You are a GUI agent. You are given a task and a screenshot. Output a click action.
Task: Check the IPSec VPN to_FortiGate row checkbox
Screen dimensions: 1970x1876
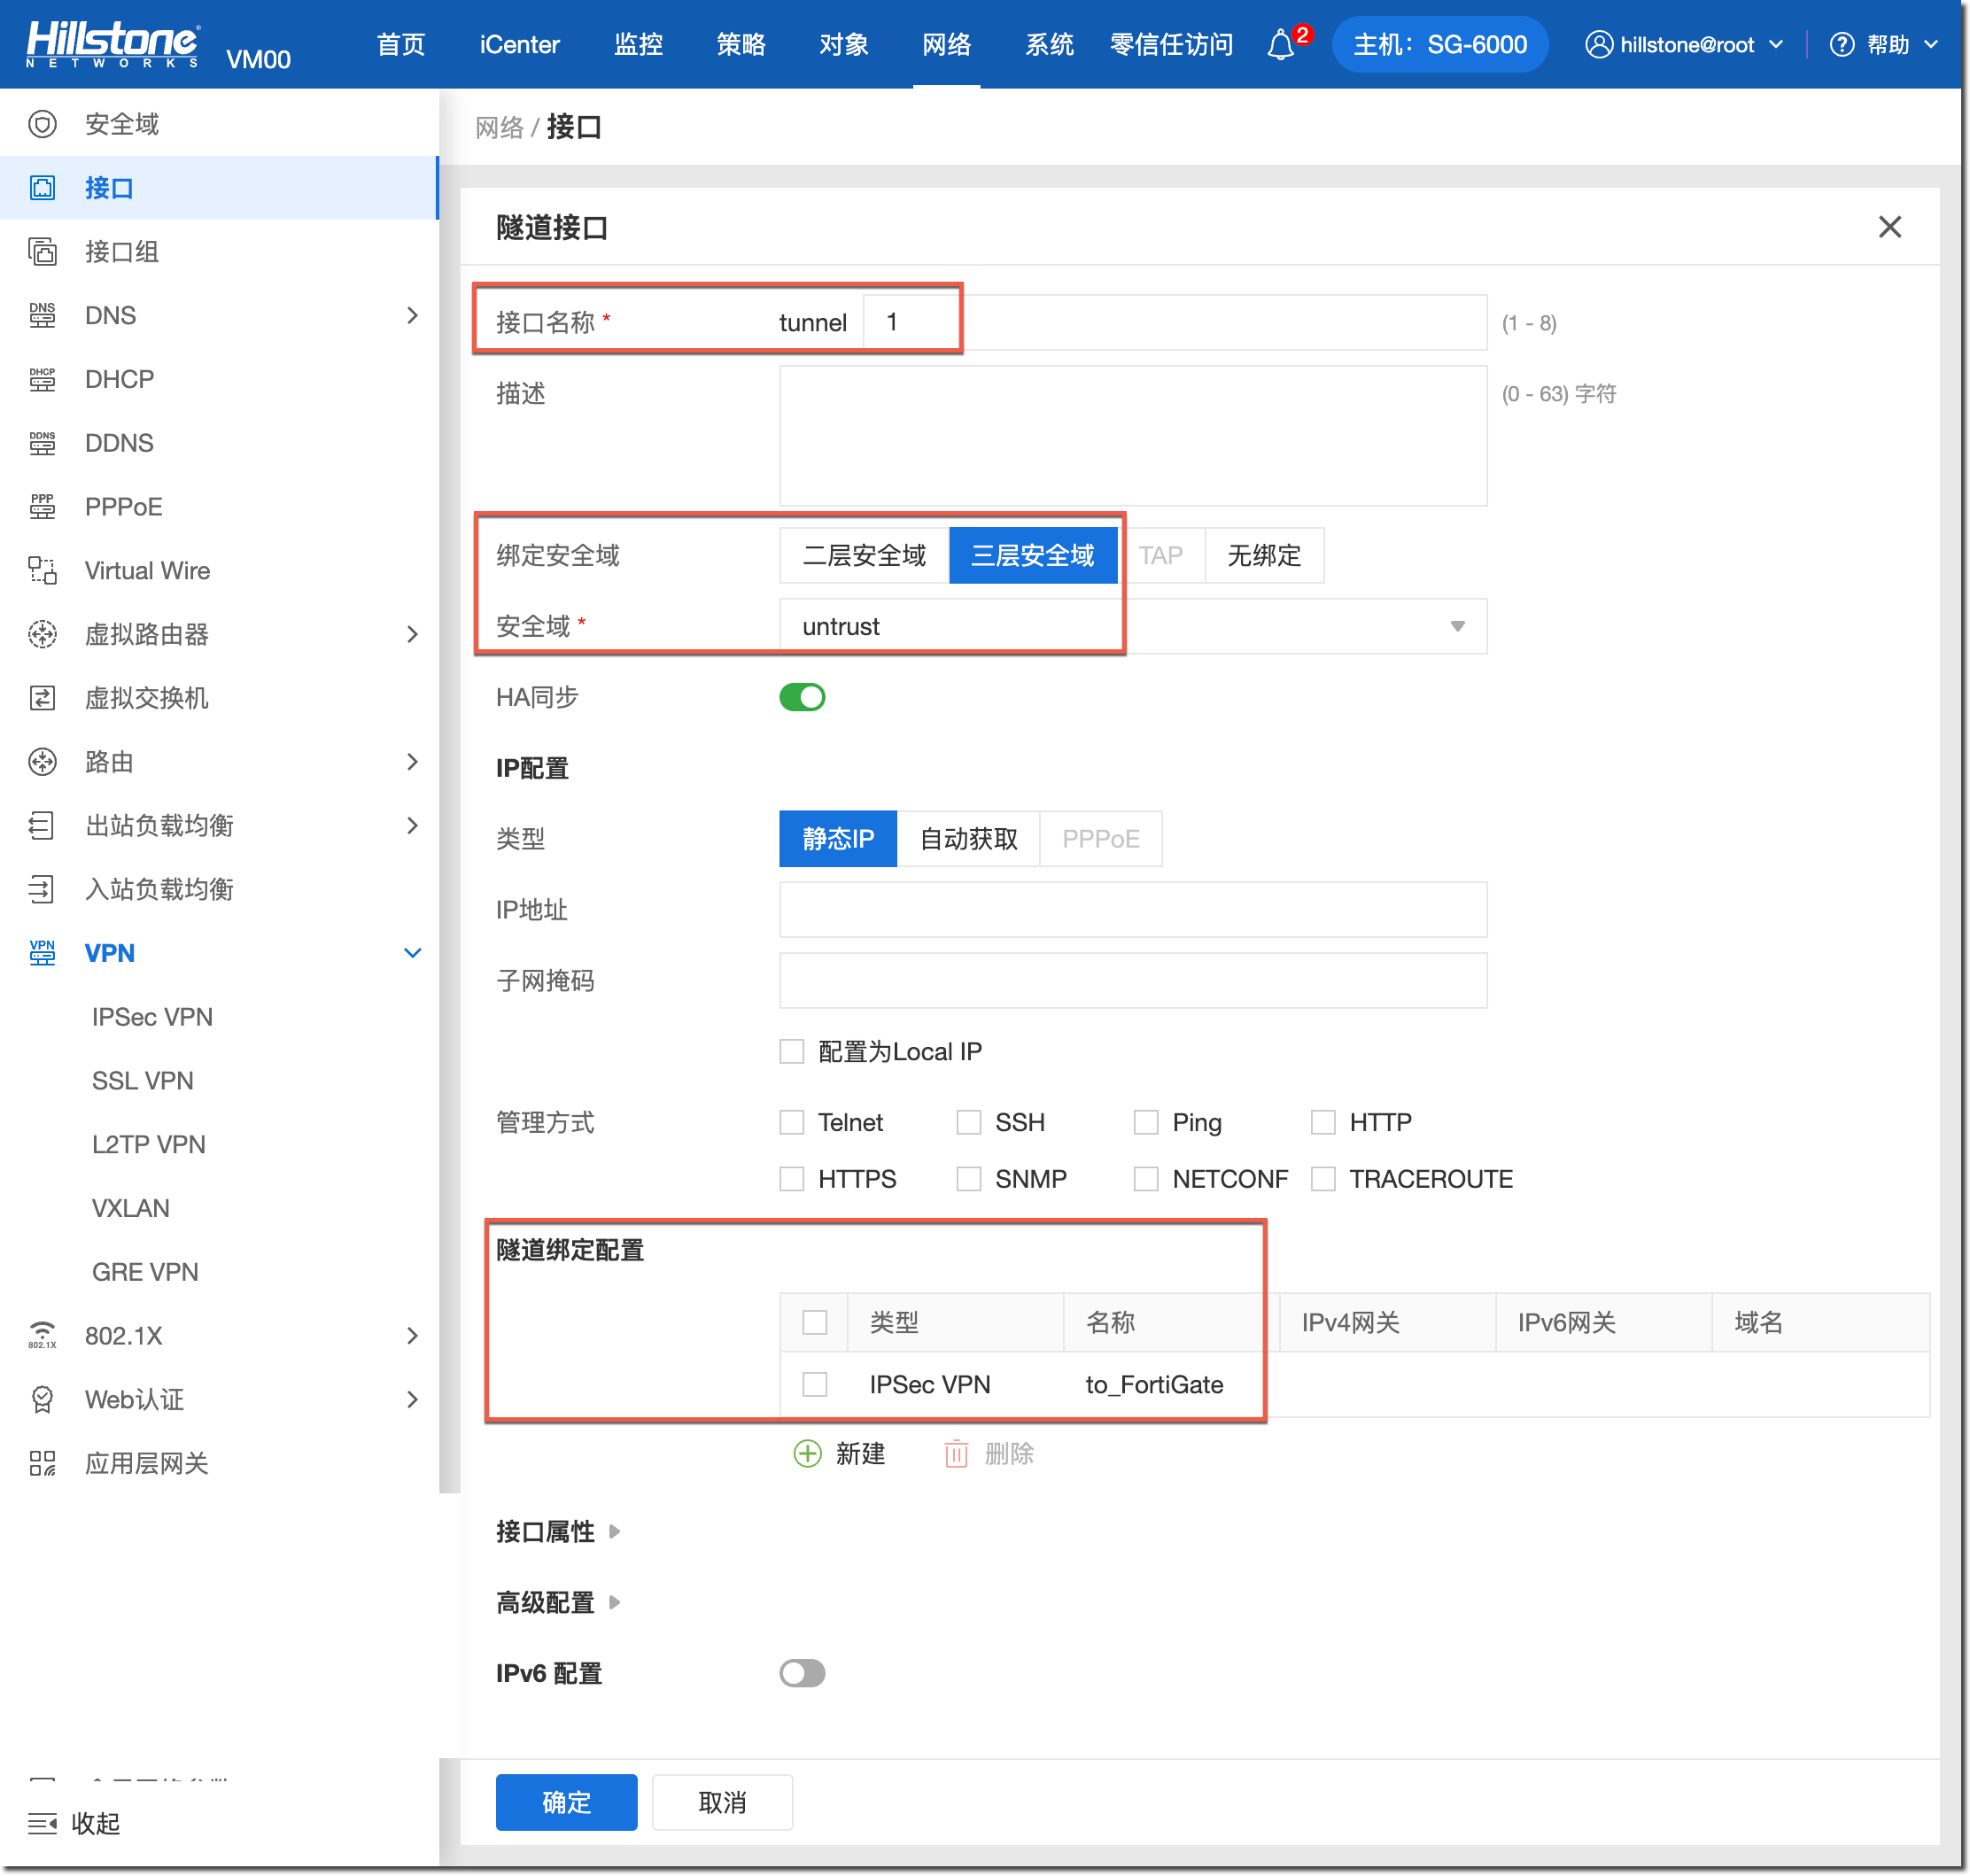coord(815,1384)
